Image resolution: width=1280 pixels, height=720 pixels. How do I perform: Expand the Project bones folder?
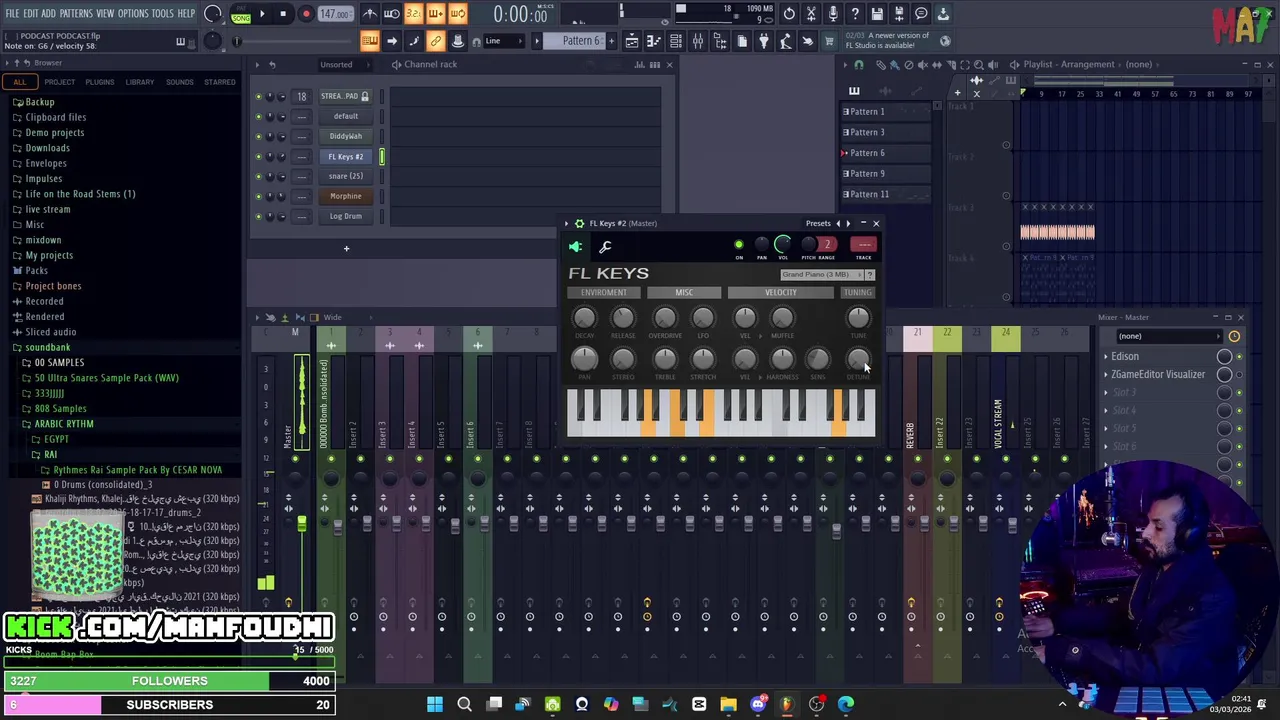[53, 286]
